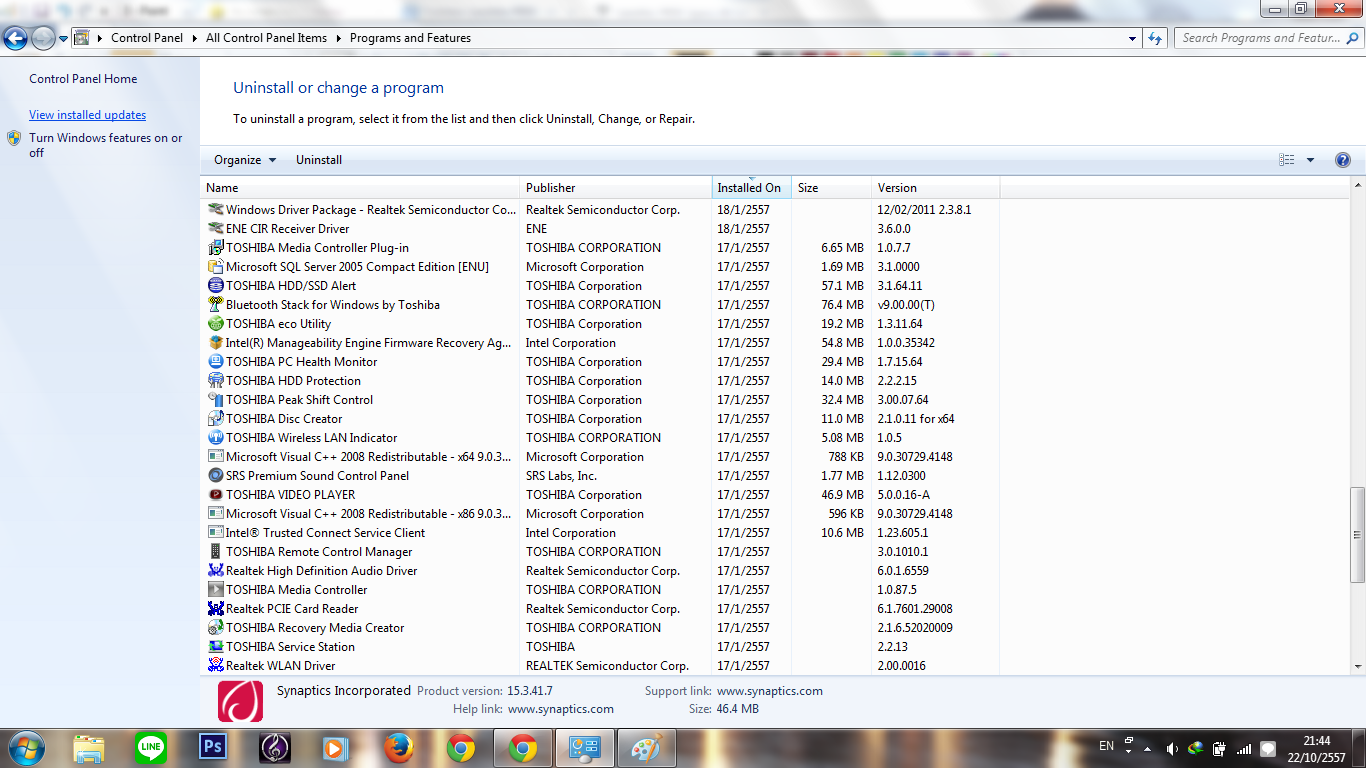Click the Synaptics logo in details pane
Image resolution: width=1366 pixels, height=768 pixels.
[x=240, y=701]
